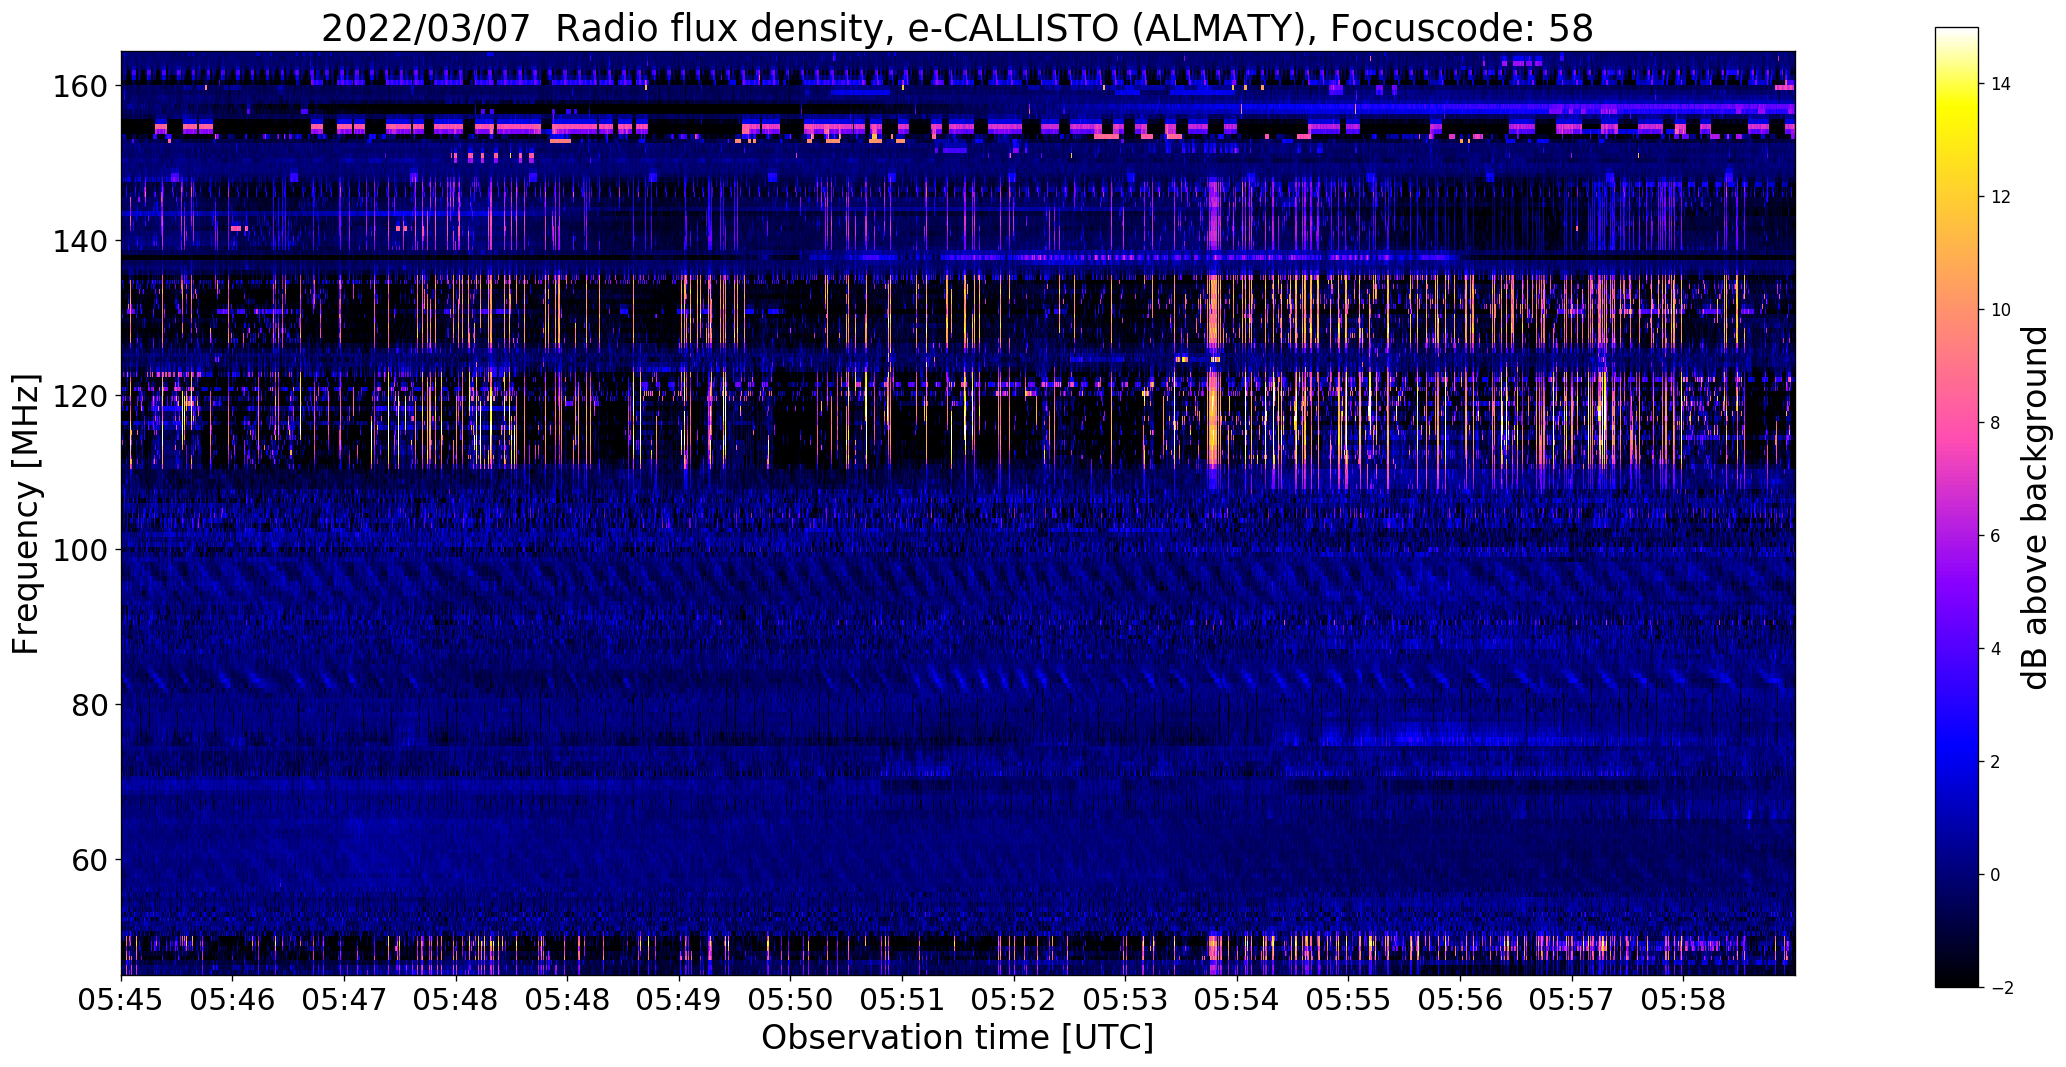Click the colorbar tick value 14
The height and width of the screenshot is (1067, 2066).
coord(2001,84)
